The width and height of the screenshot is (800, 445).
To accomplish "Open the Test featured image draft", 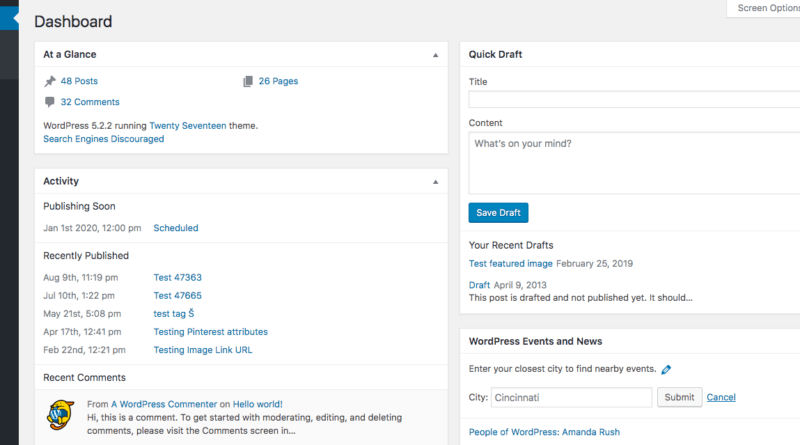I will [510, 264].
